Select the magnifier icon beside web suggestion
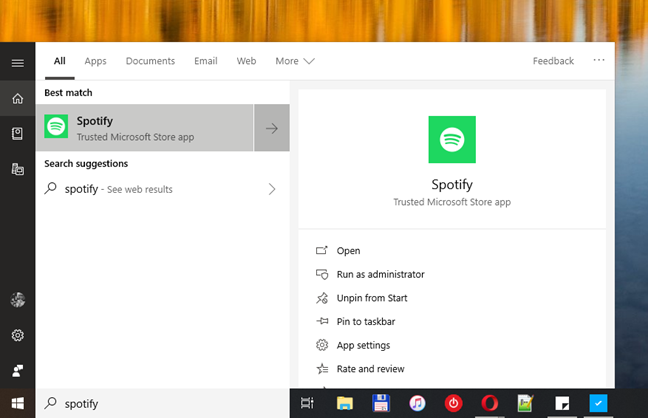The height and width of the screenshot is (418, 648). click(50, 189)
